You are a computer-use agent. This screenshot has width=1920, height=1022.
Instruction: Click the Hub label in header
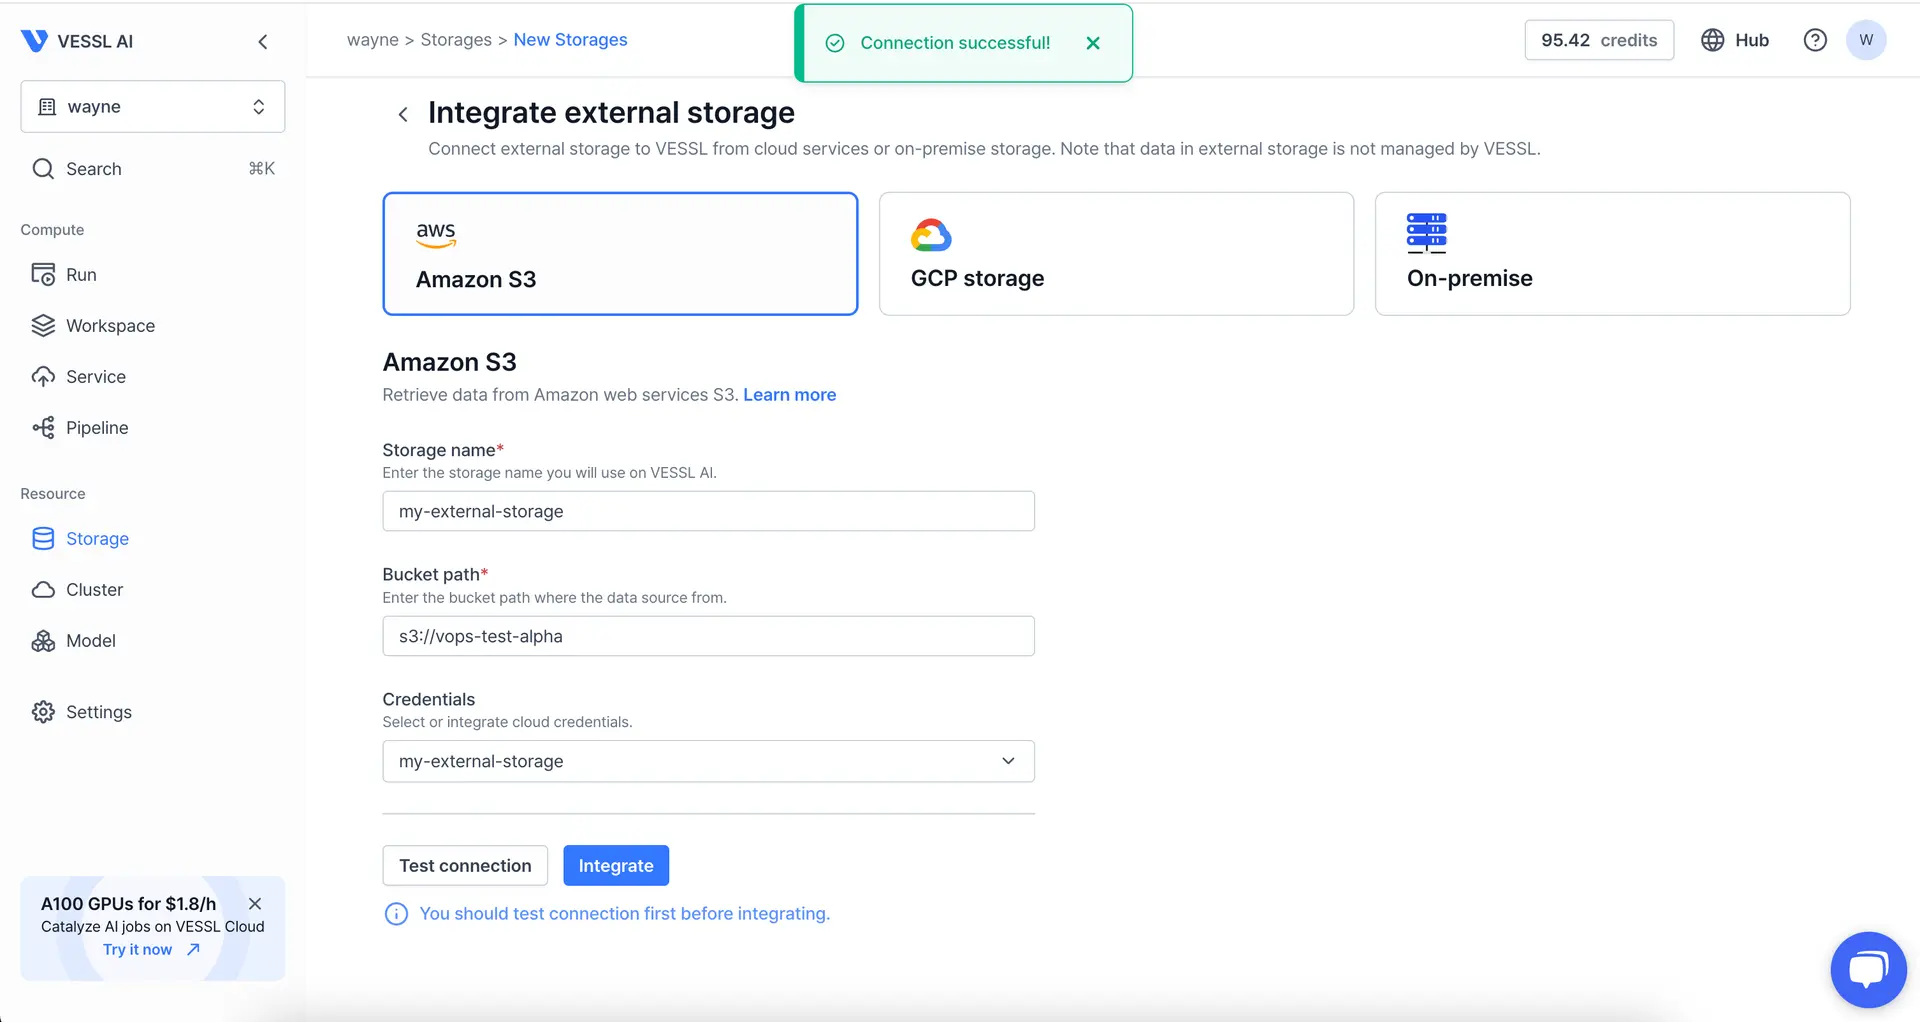[1752, 40]
